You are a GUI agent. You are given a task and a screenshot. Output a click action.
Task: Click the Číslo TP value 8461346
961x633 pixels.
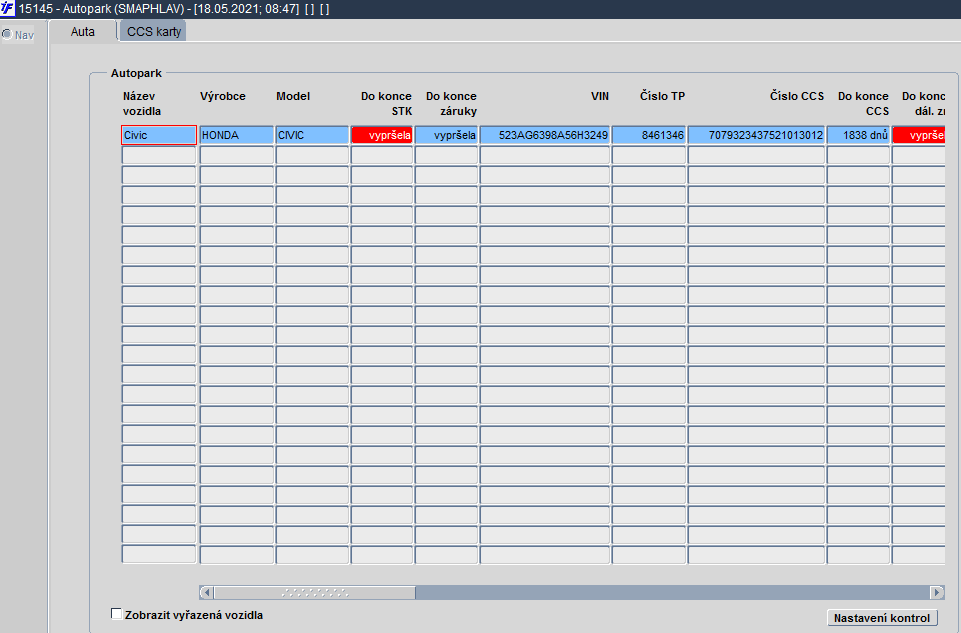[x=648, y=135]
